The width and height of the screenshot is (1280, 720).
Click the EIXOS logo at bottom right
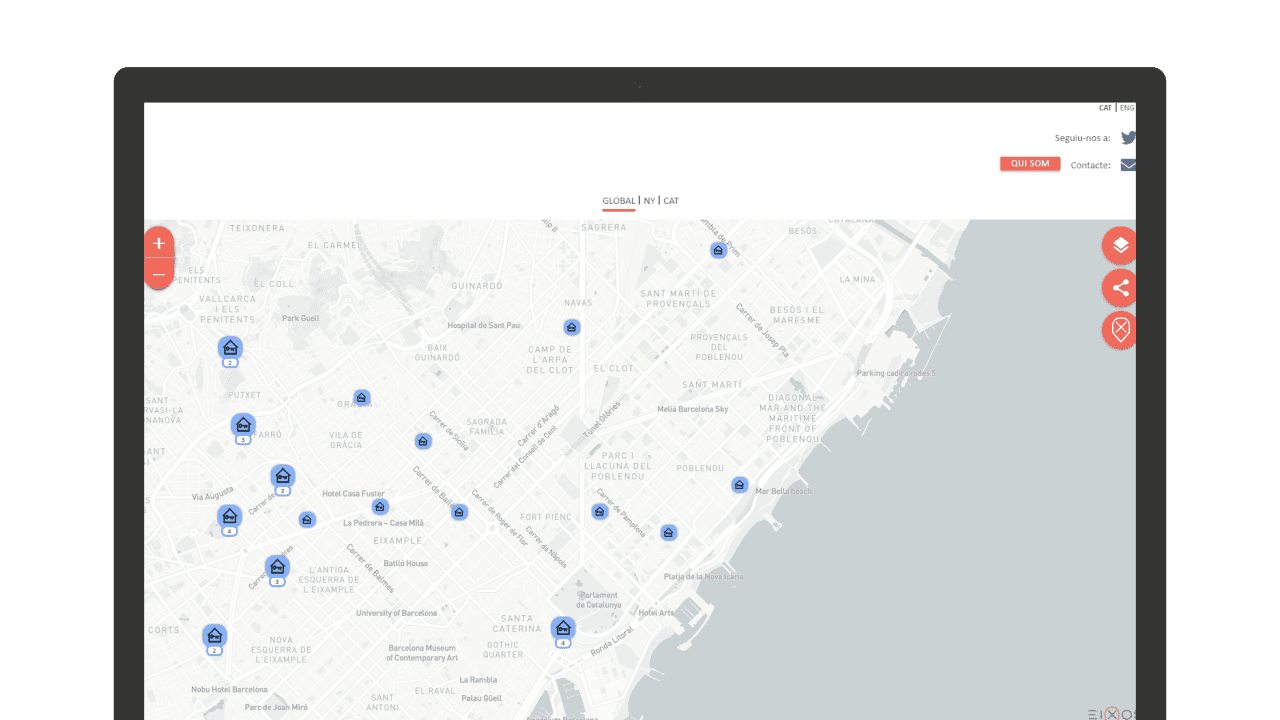tap(1110, 713)
